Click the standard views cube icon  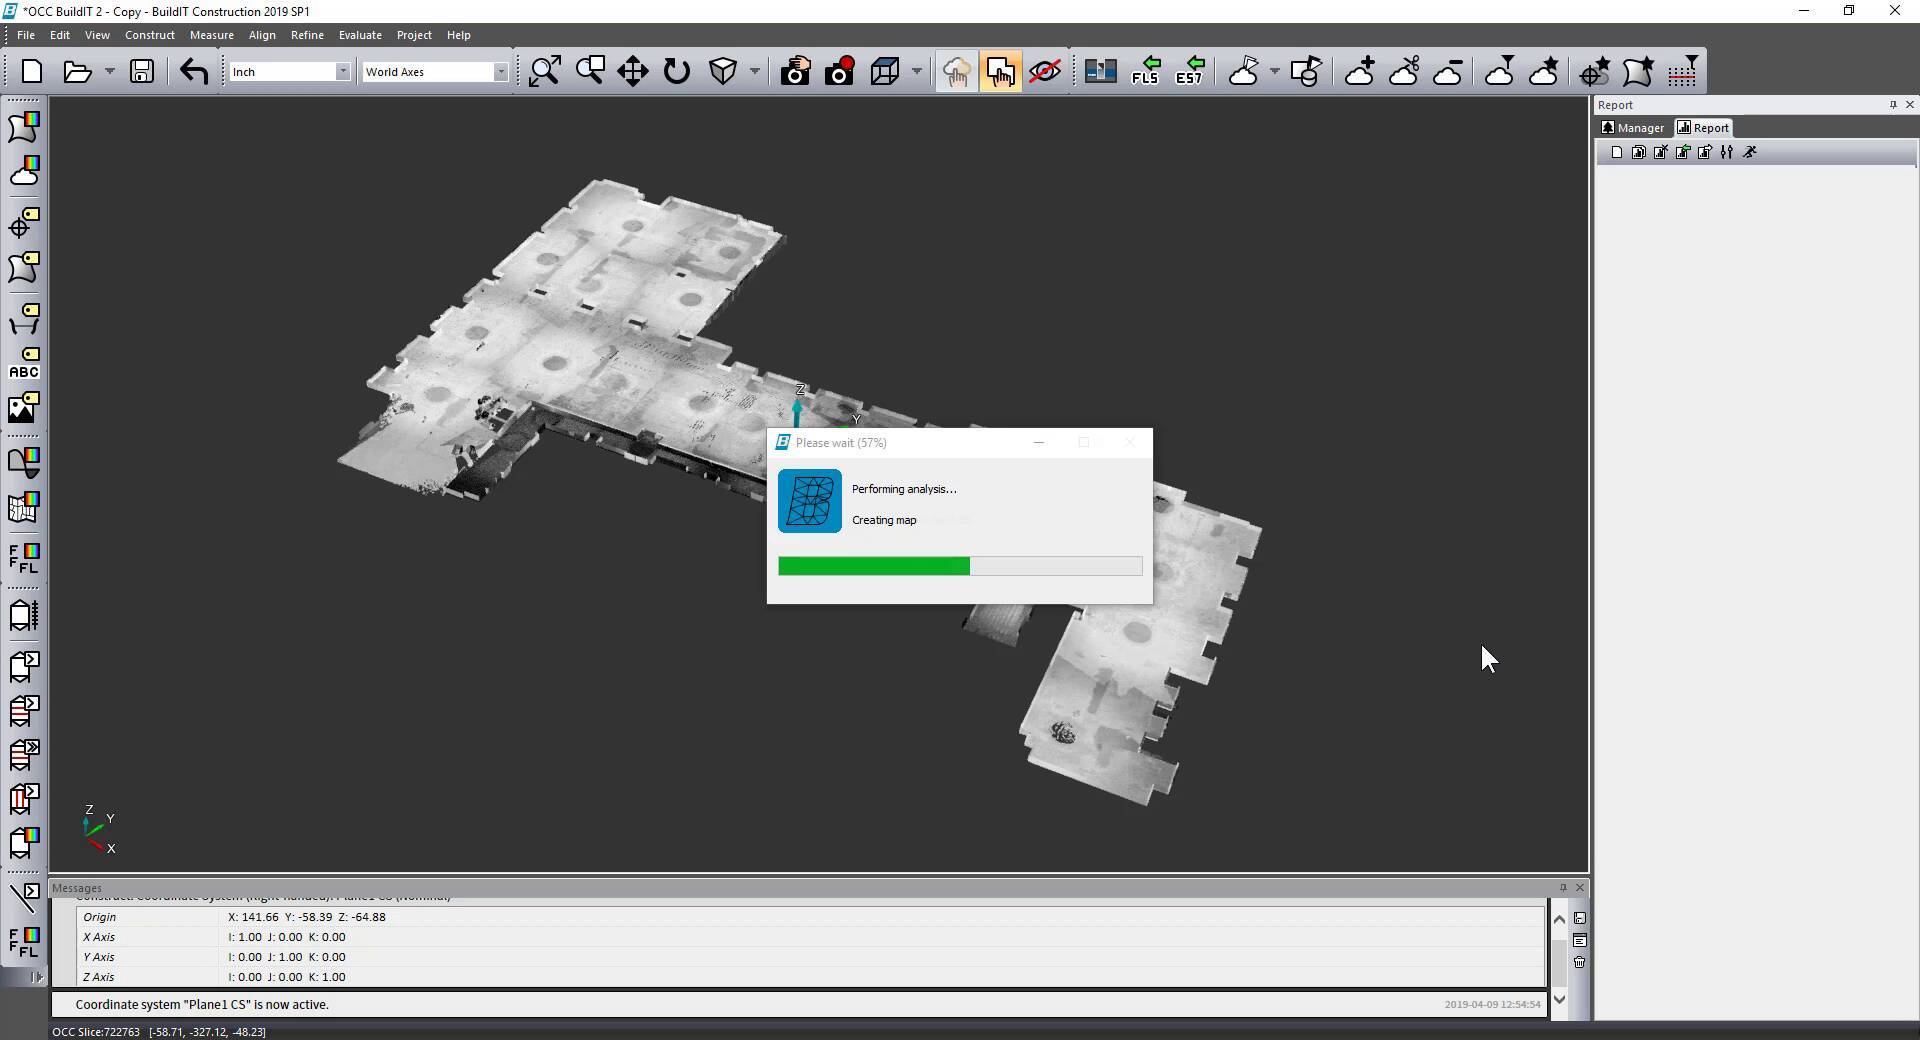(723, 71)
